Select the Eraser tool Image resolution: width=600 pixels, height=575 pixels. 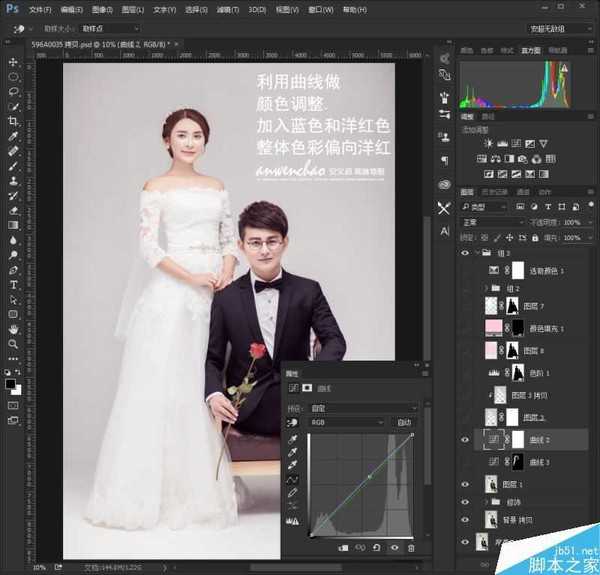(x=13, y=211)
